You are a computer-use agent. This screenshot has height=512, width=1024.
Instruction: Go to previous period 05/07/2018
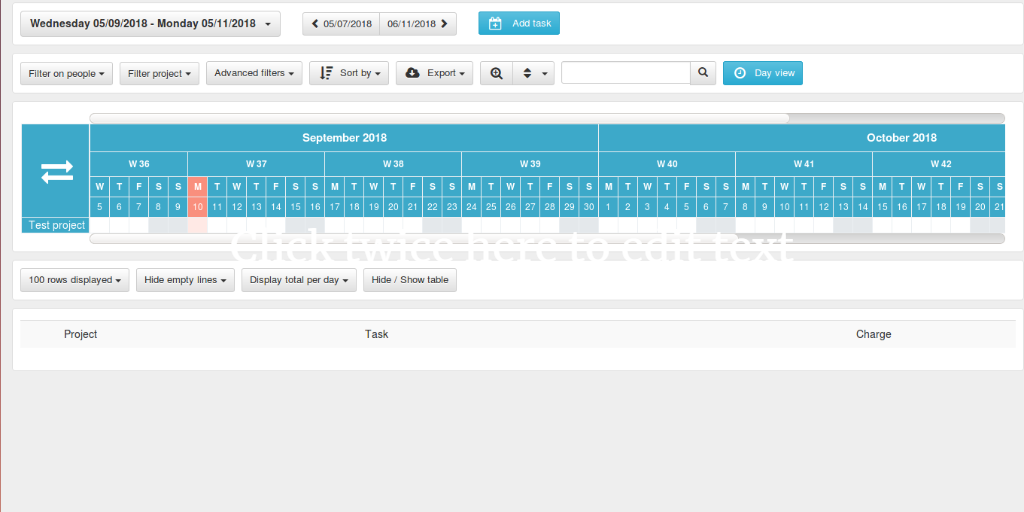(341, 24)
